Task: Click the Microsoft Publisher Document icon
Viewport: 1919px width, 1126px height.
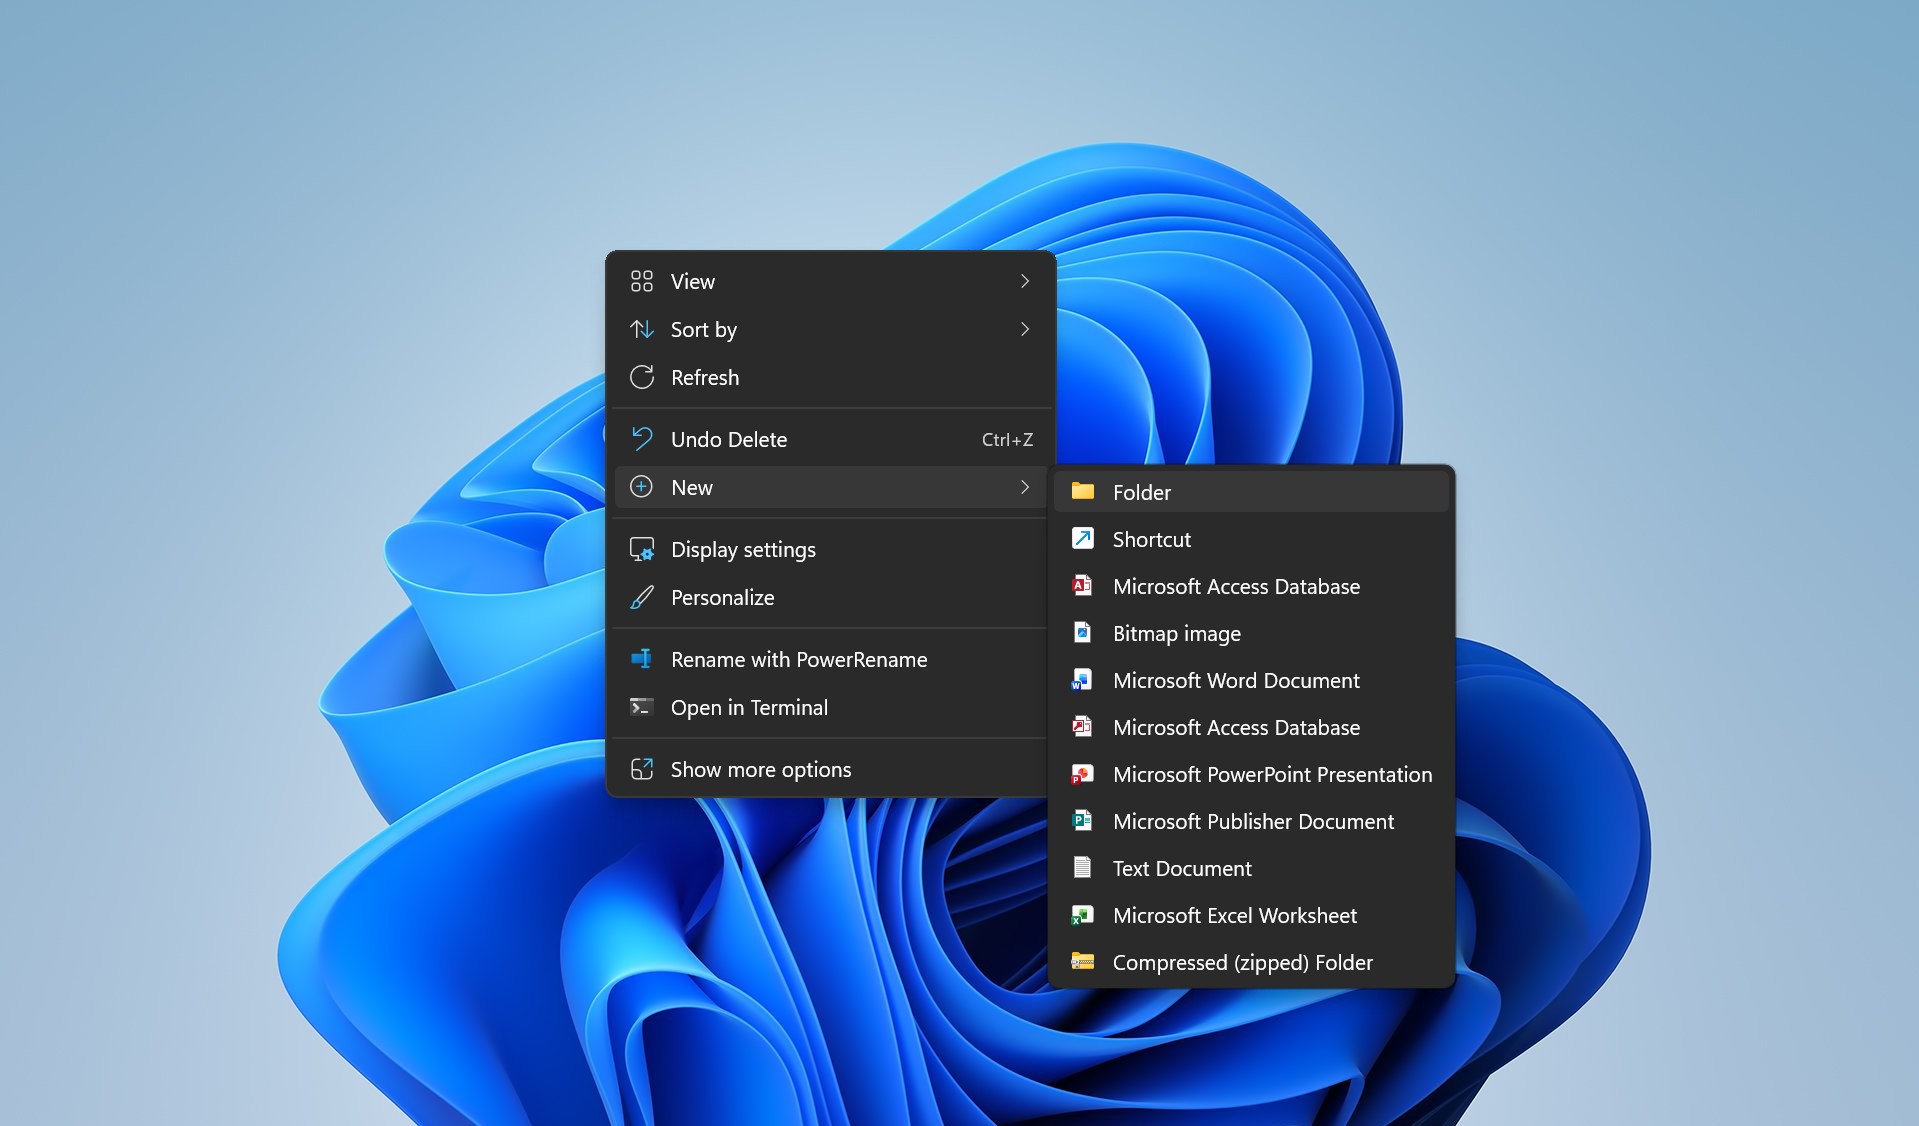Action: click(1082, 821)
